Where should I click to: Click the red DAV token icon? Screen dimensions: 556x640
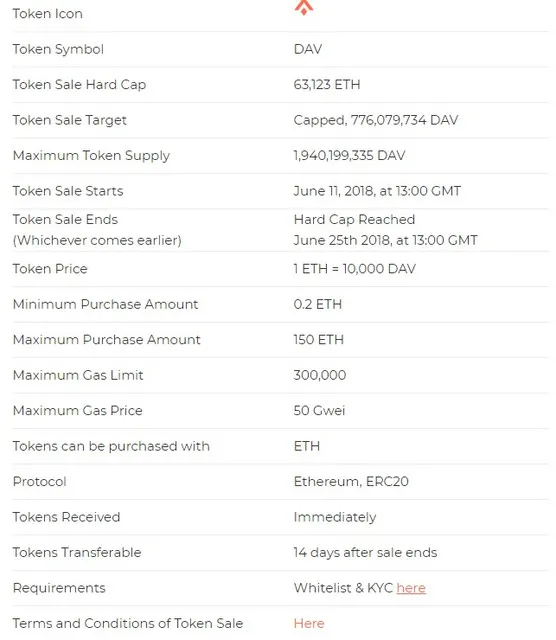(304, 7)
